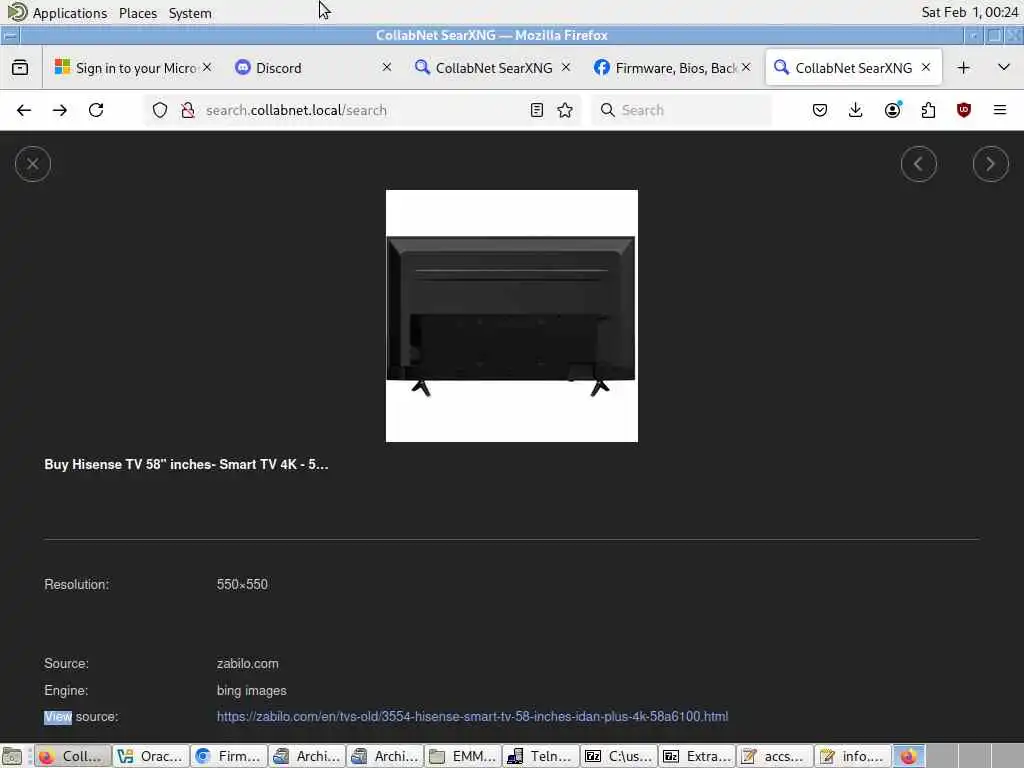Viewport: 1024px width, 768px height.
Task: Open the zabilo.com source URL link
Action: tap(472, 716)
